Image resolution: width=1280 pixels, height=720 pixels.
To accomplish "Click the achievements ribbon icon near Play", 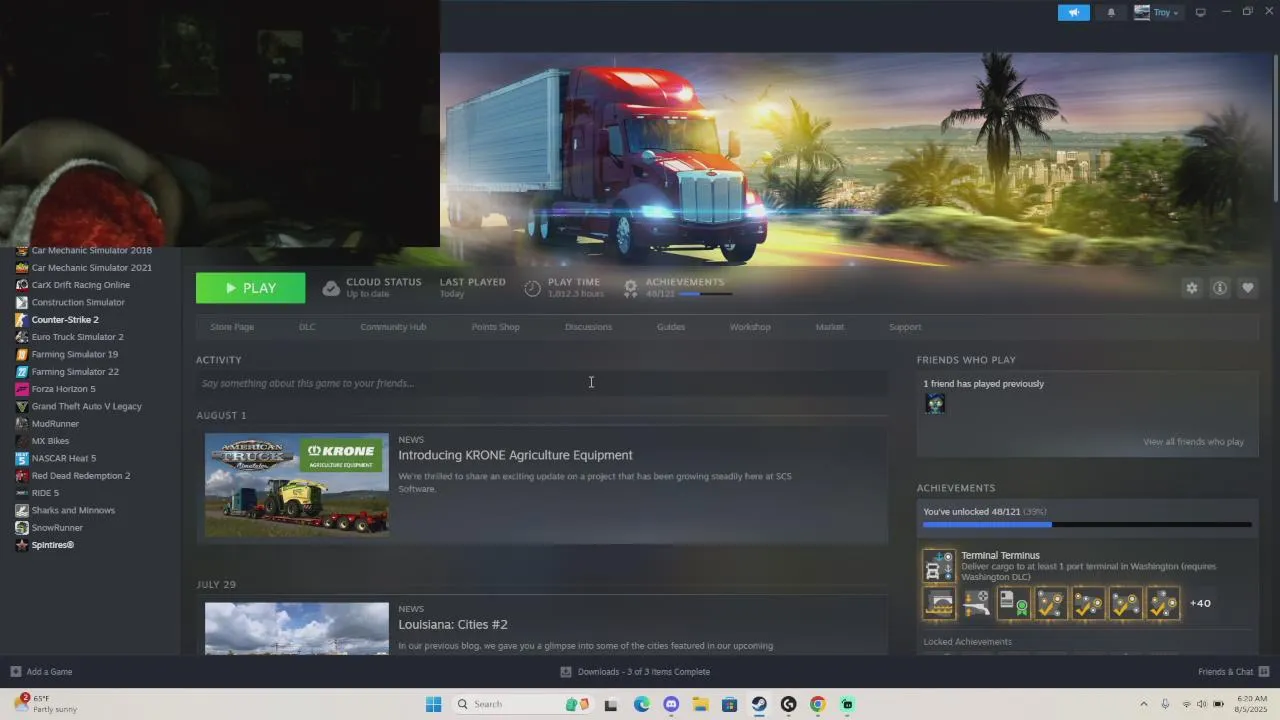I will pyautogui.click(x=630, y=288).
